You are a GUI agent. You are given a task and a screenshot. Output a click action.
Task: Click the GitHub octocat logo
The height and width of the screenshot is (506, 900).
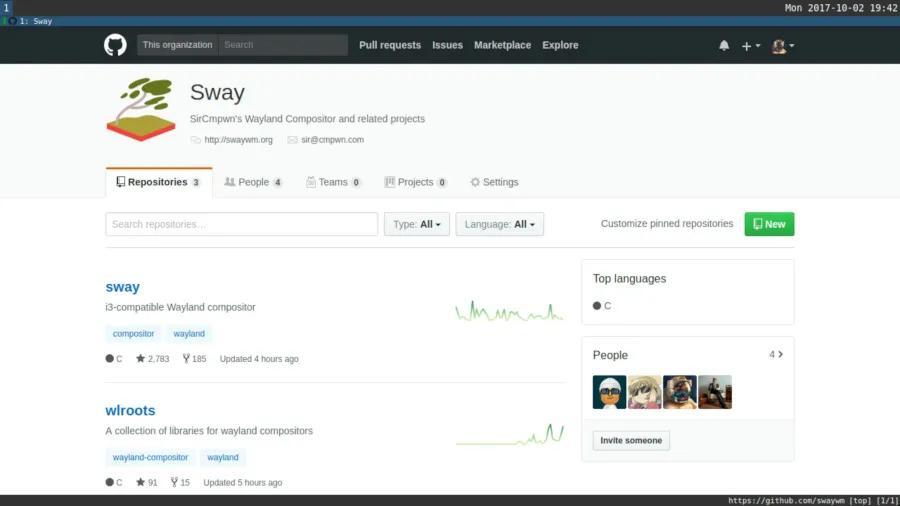[x=115, y=45]
